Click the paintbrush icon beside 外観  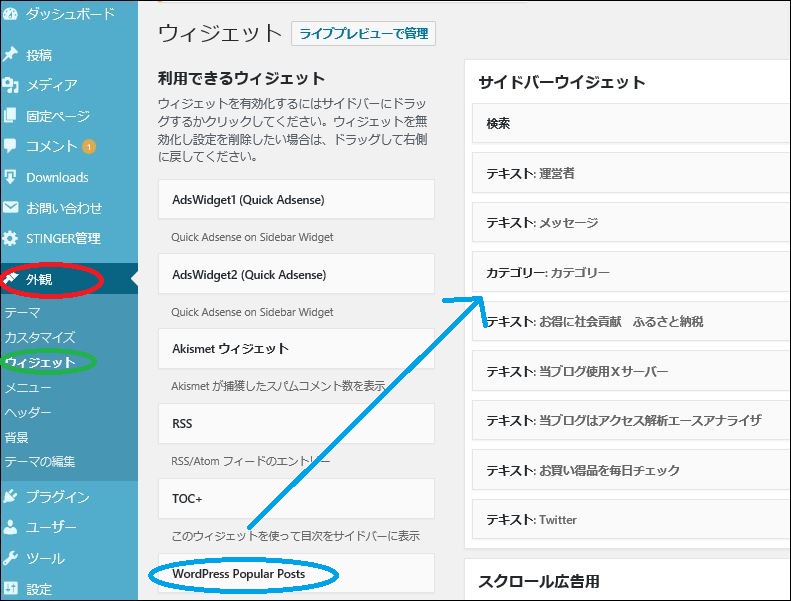(11, 278)
